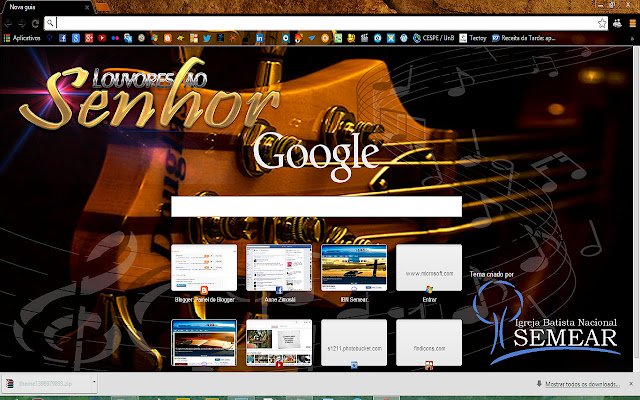Image resolution: width=640 pixels, height=400 pixels.
Task: Open the s1211.photobucket.com thumbnail
Action: click(354, 343)
